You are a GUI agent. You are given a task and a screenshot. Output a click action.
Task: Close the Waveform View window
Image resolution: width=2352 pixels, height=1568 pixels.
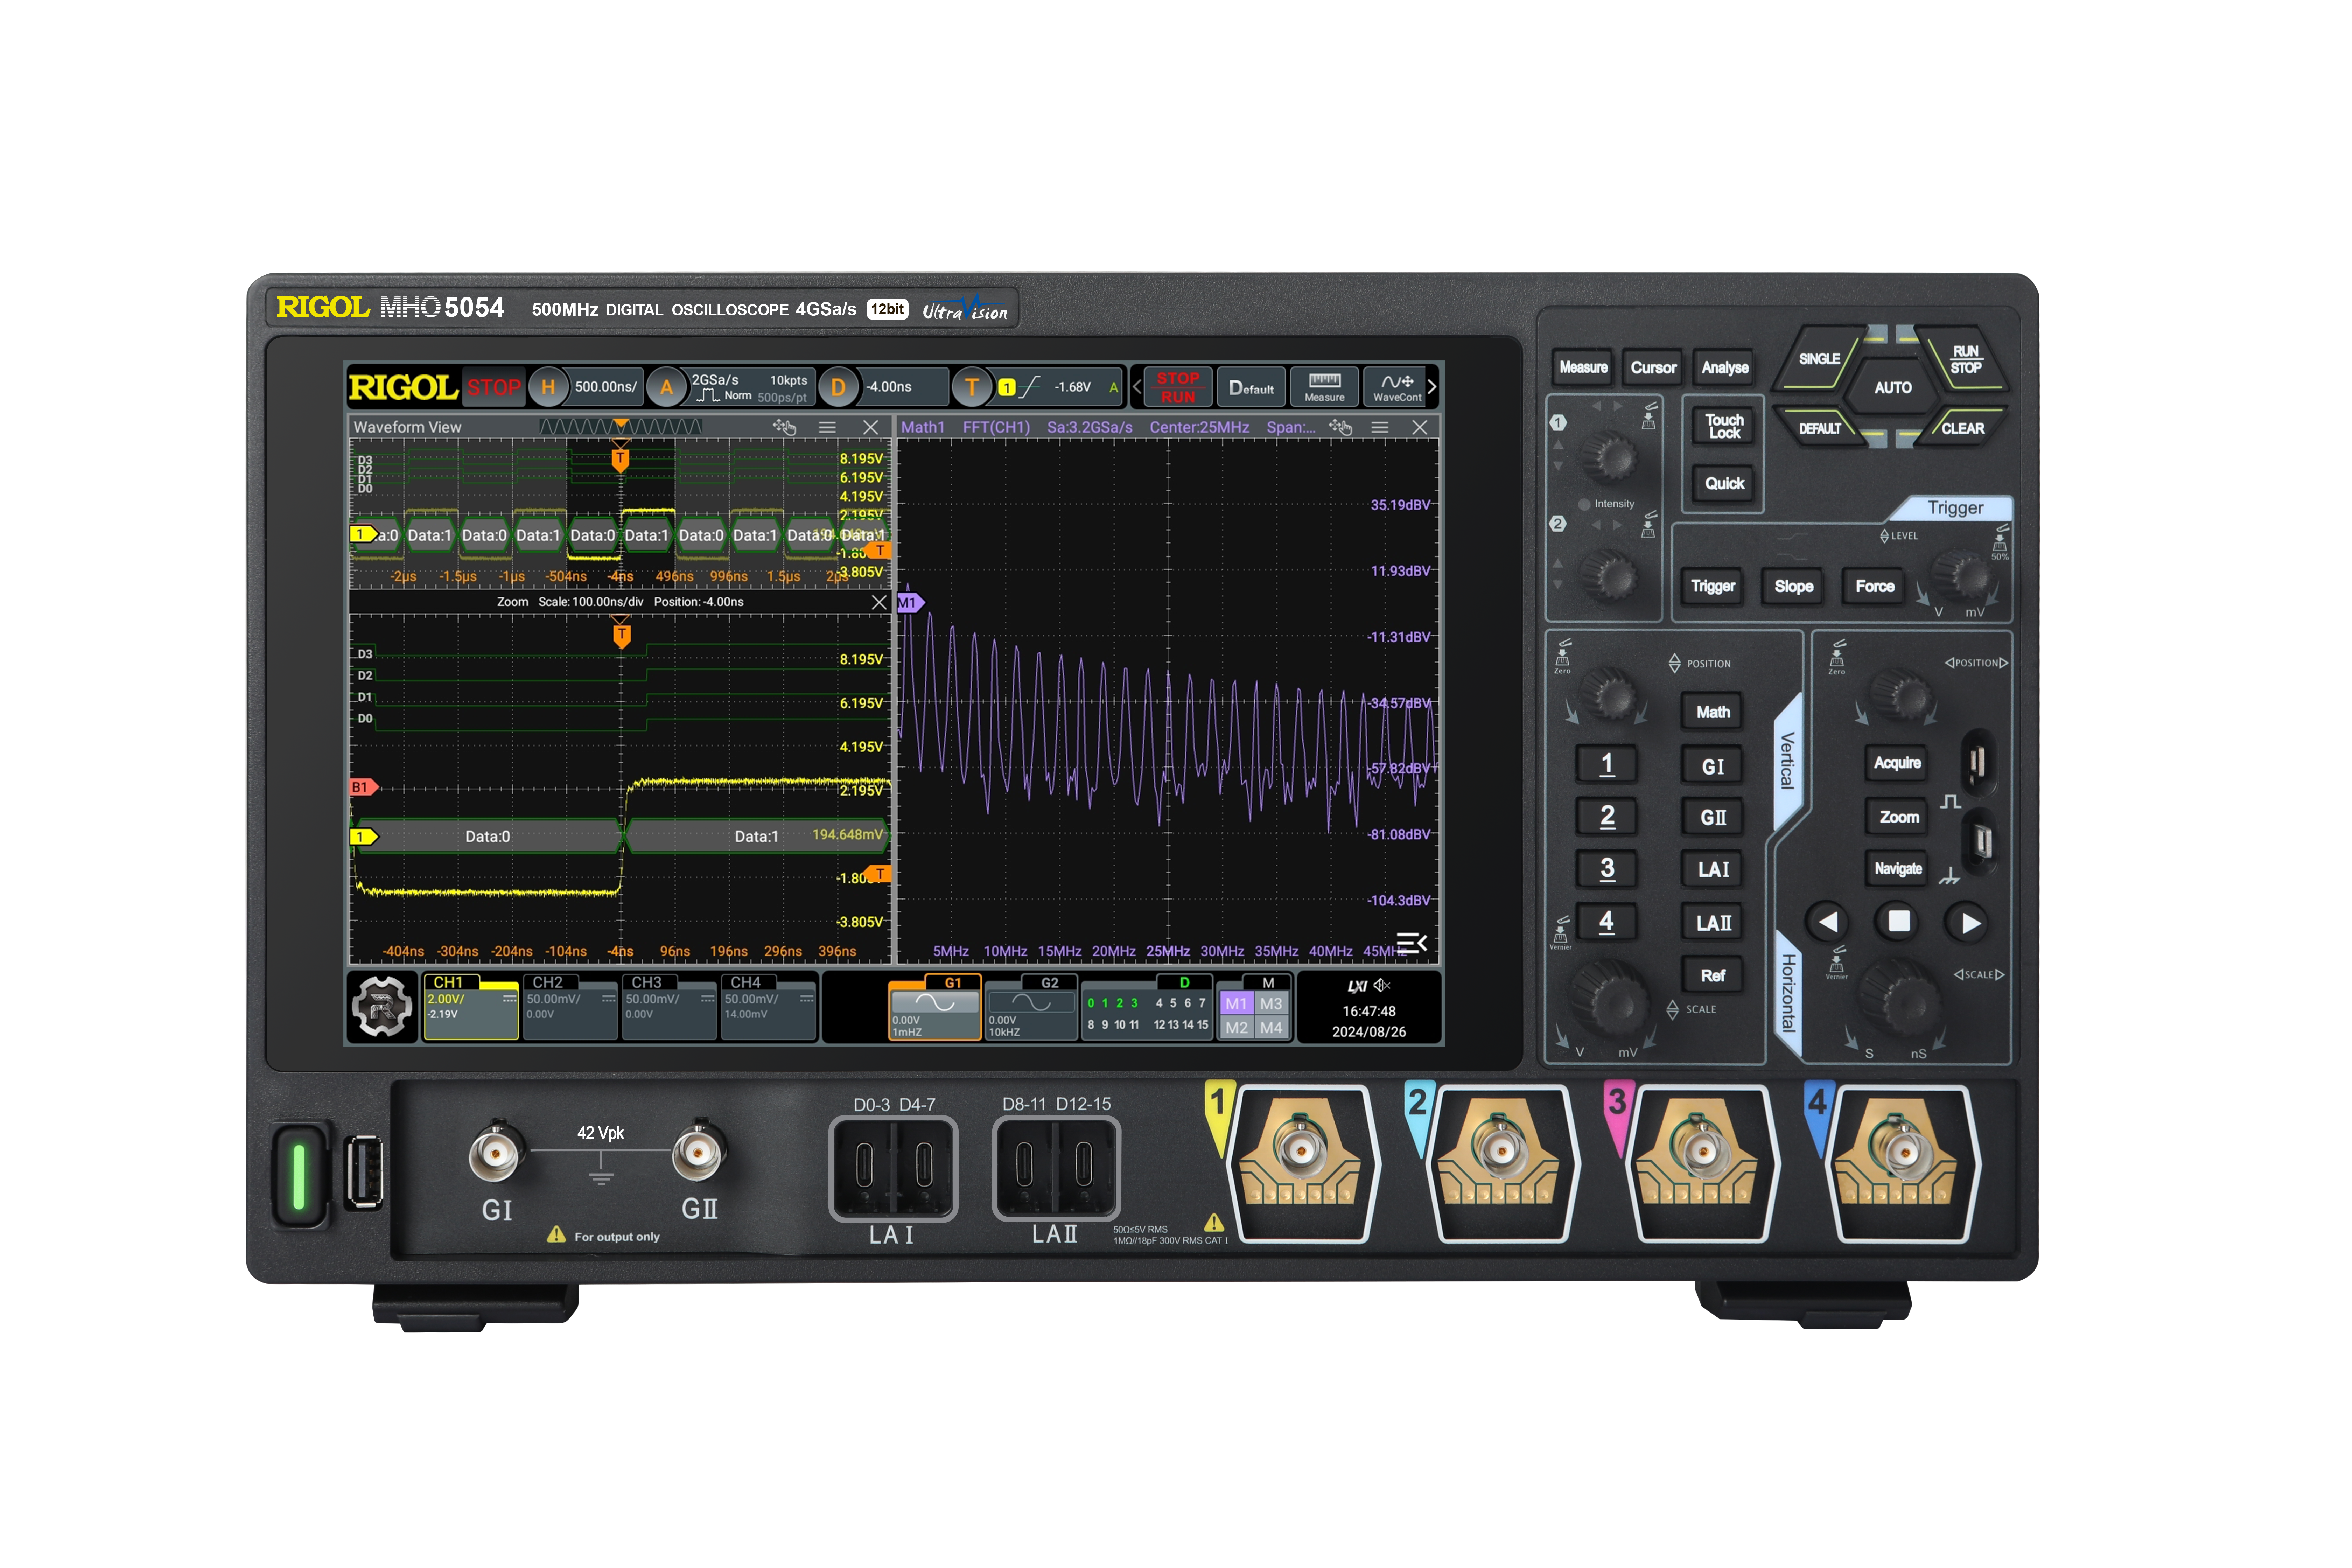(x=871, y=427)
